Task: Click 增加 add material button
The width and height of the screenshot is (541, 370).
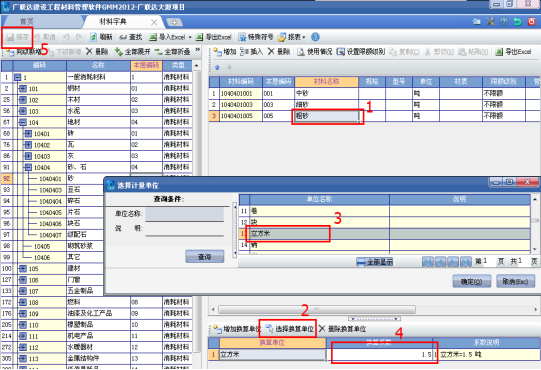Action: tap(225, 52)
